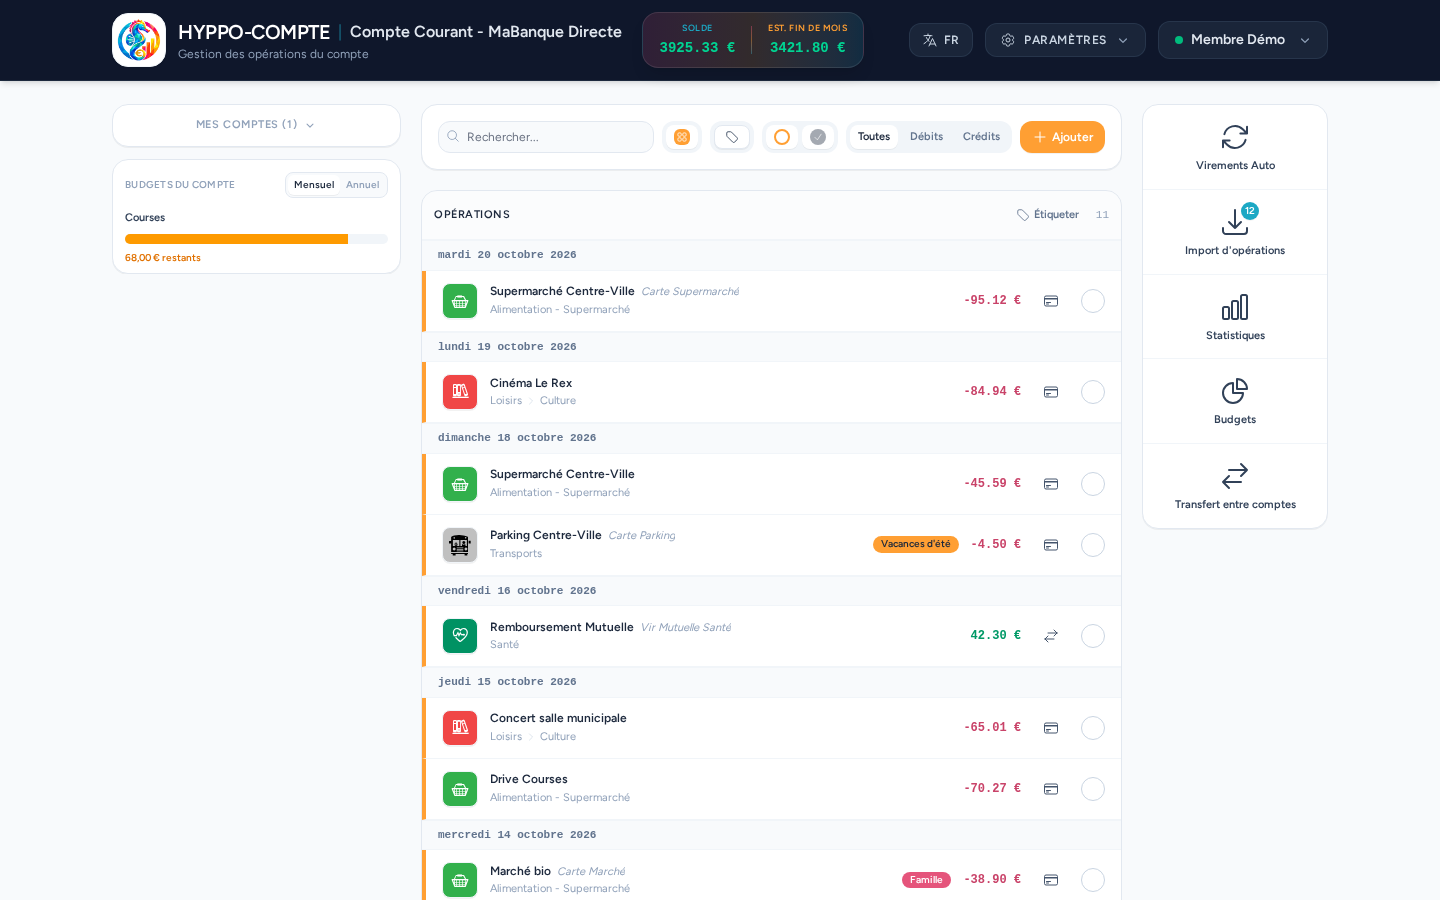
Task: Open the Budgets pie chart icon
Action: [x=1235, y=391]
